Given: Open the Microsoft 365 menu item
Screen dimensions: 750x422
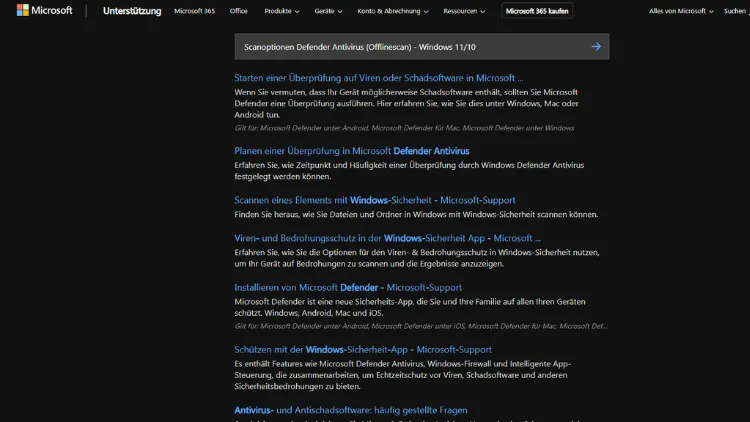Looking at the screenshot, I should click(x=194, y=11).
